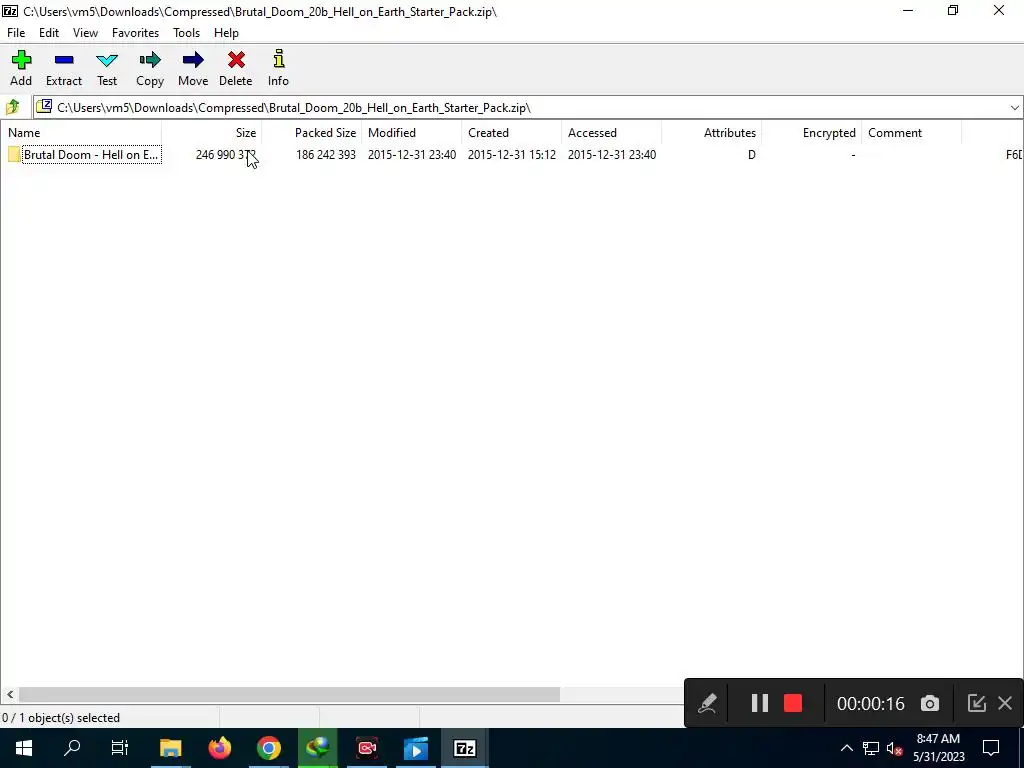Click the Brutal Doom folder icon
1024x768 pixels.
click(x=14, y=155)
